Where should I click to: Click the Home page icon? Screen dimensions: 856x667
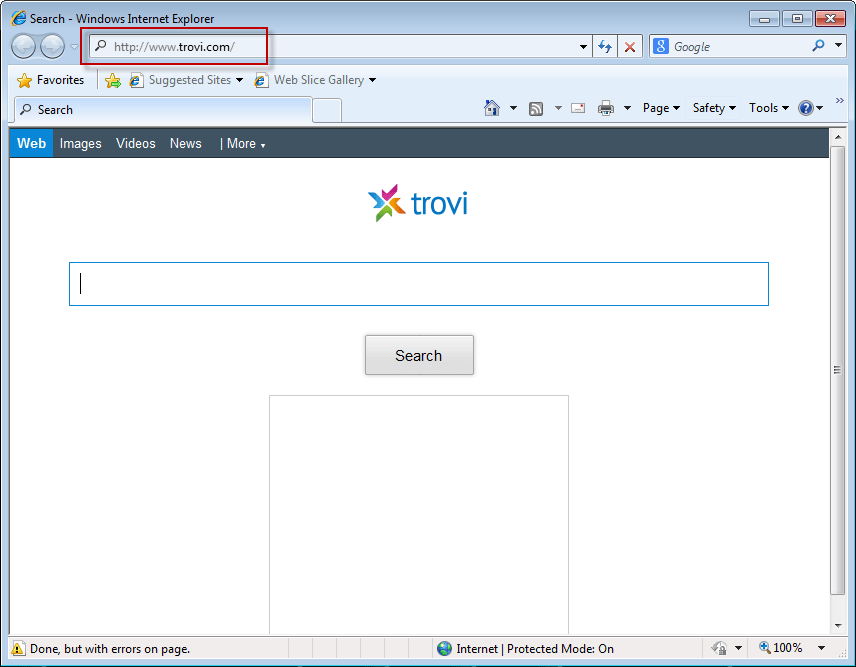pyautogui.click(x=492, y=108)
